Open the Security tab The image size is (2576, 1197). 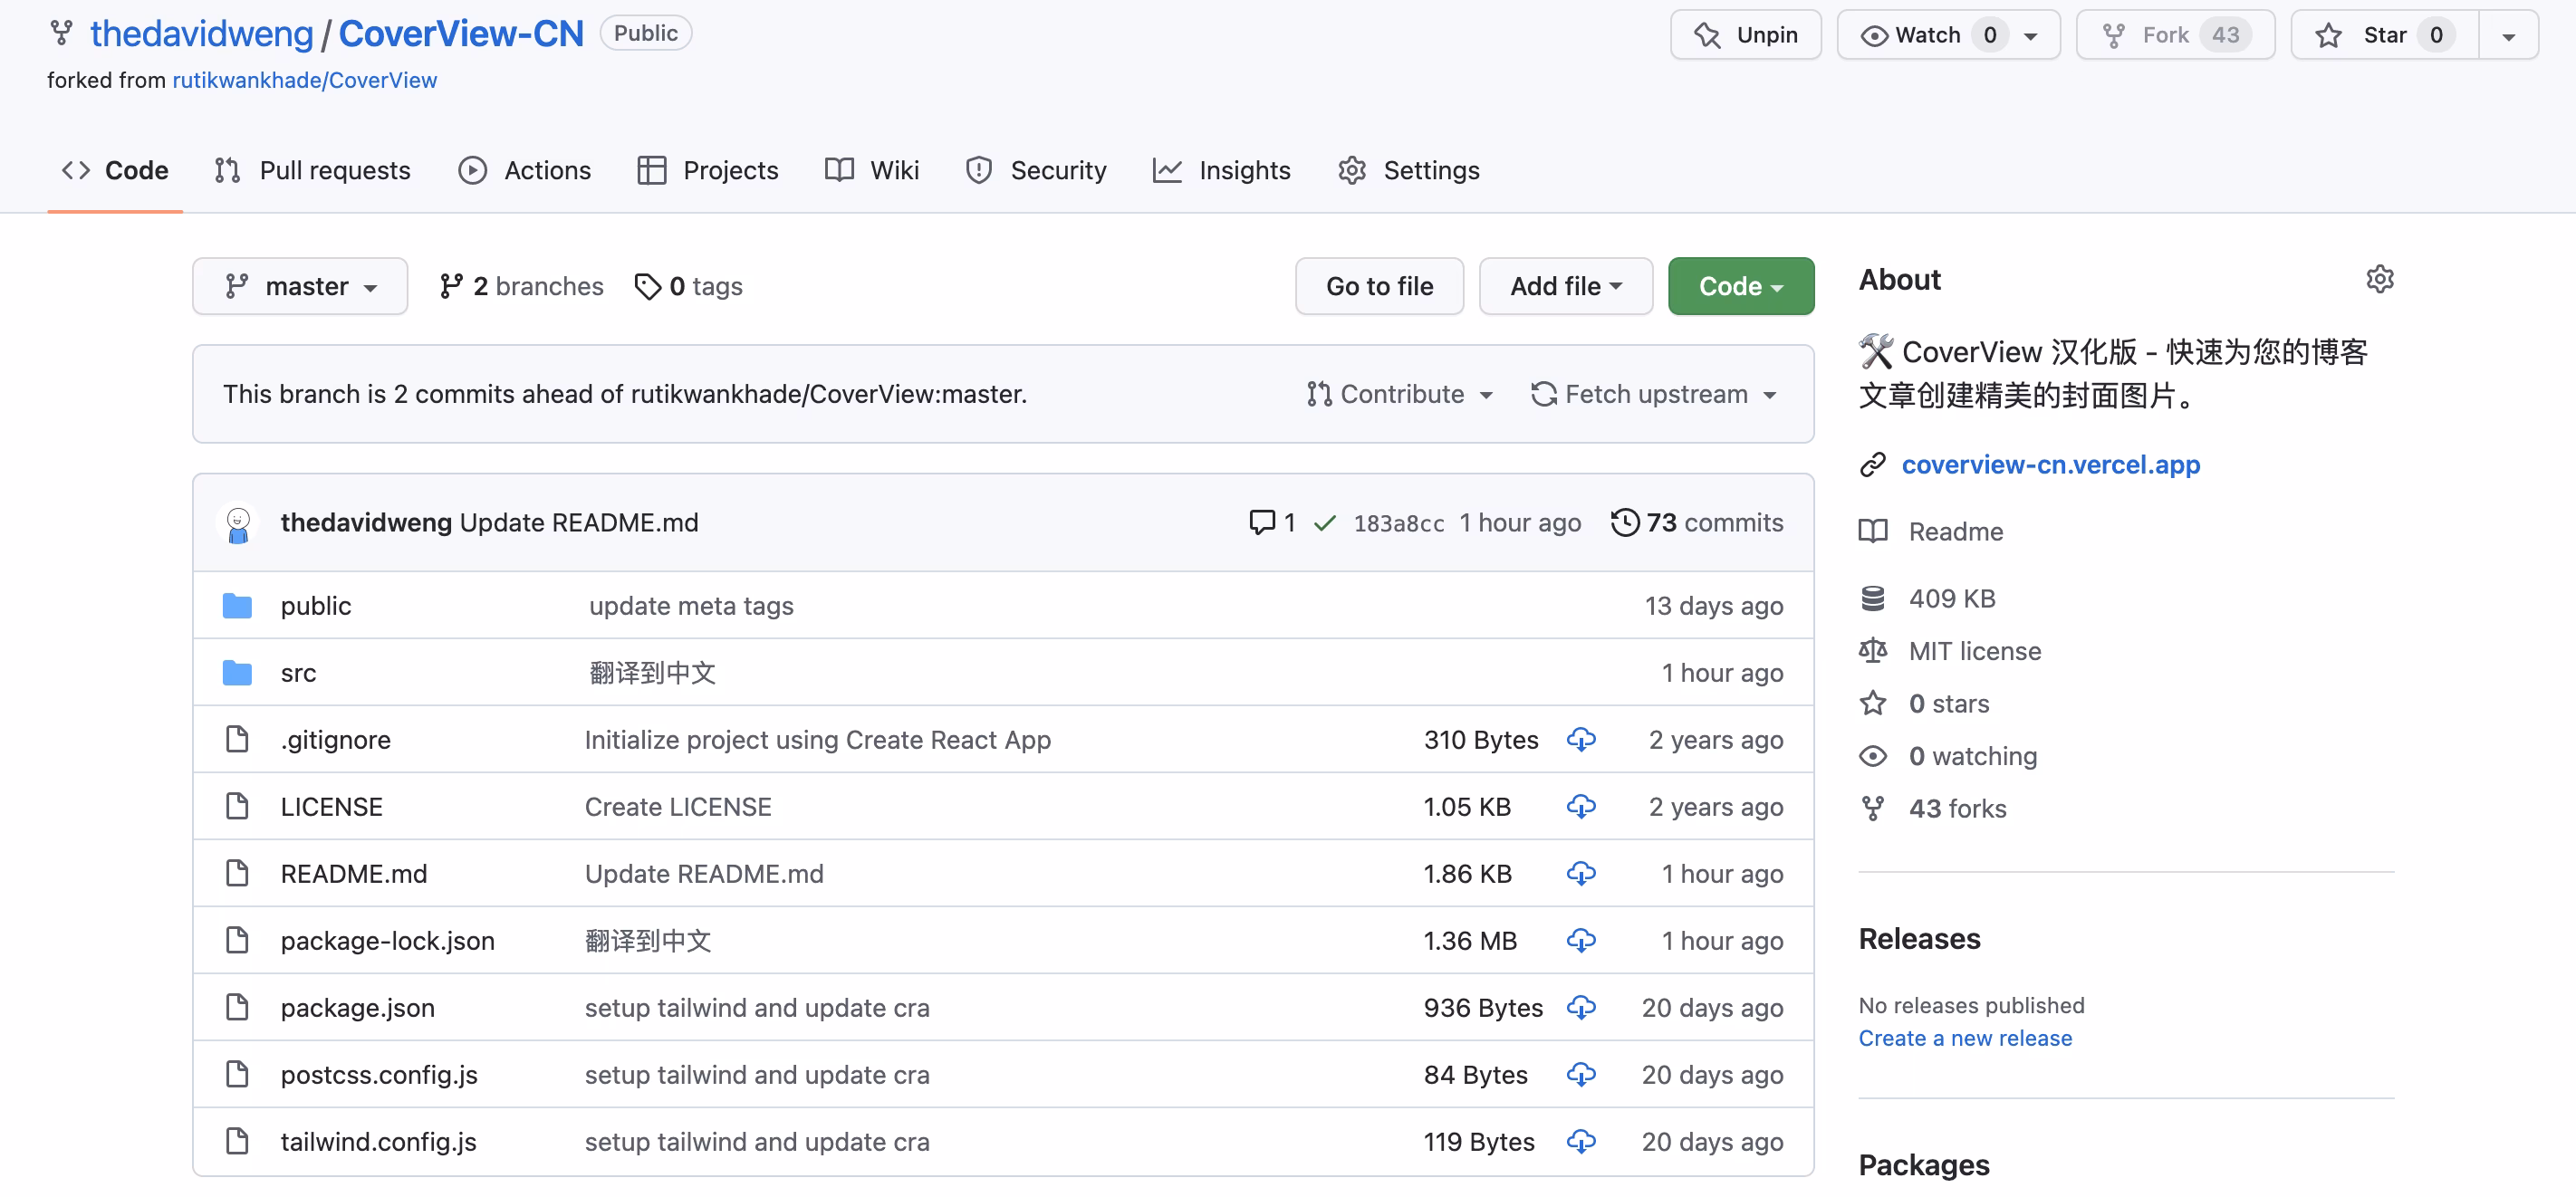click(1036, 170)
